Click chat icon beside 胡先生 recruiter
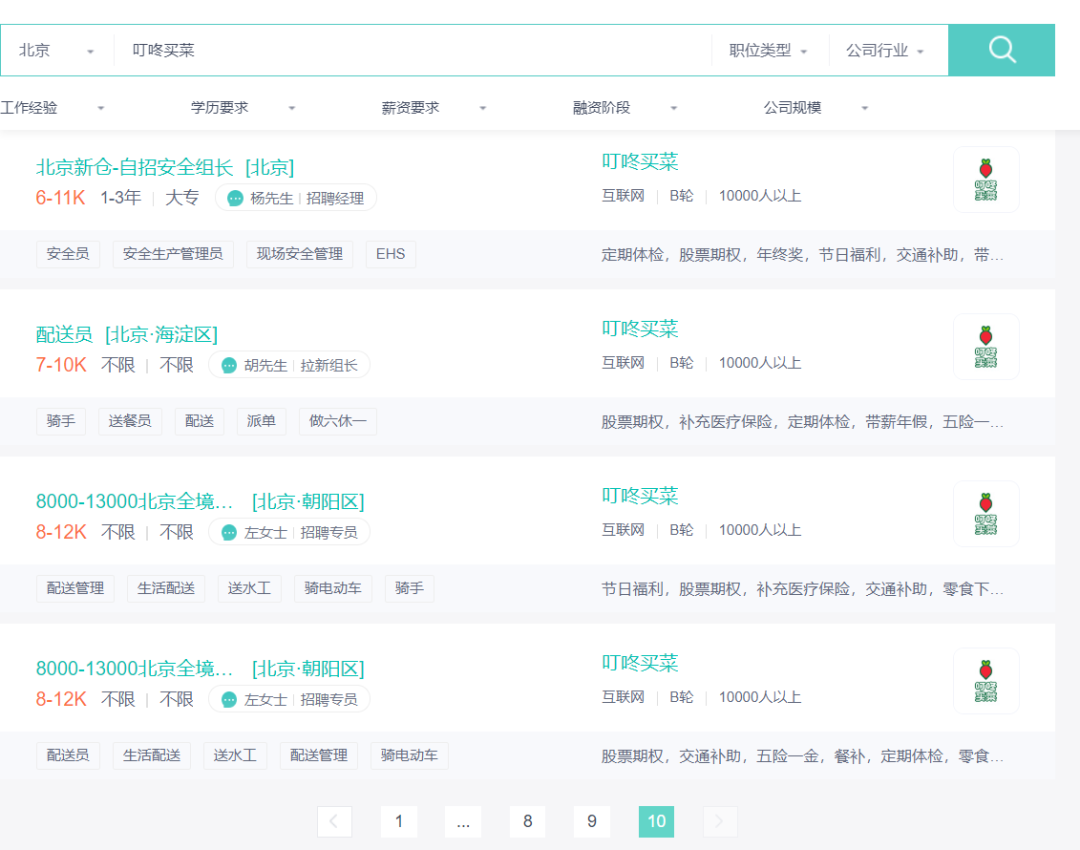The height and width of the screenshot is (850, 1080). point(229,365)
